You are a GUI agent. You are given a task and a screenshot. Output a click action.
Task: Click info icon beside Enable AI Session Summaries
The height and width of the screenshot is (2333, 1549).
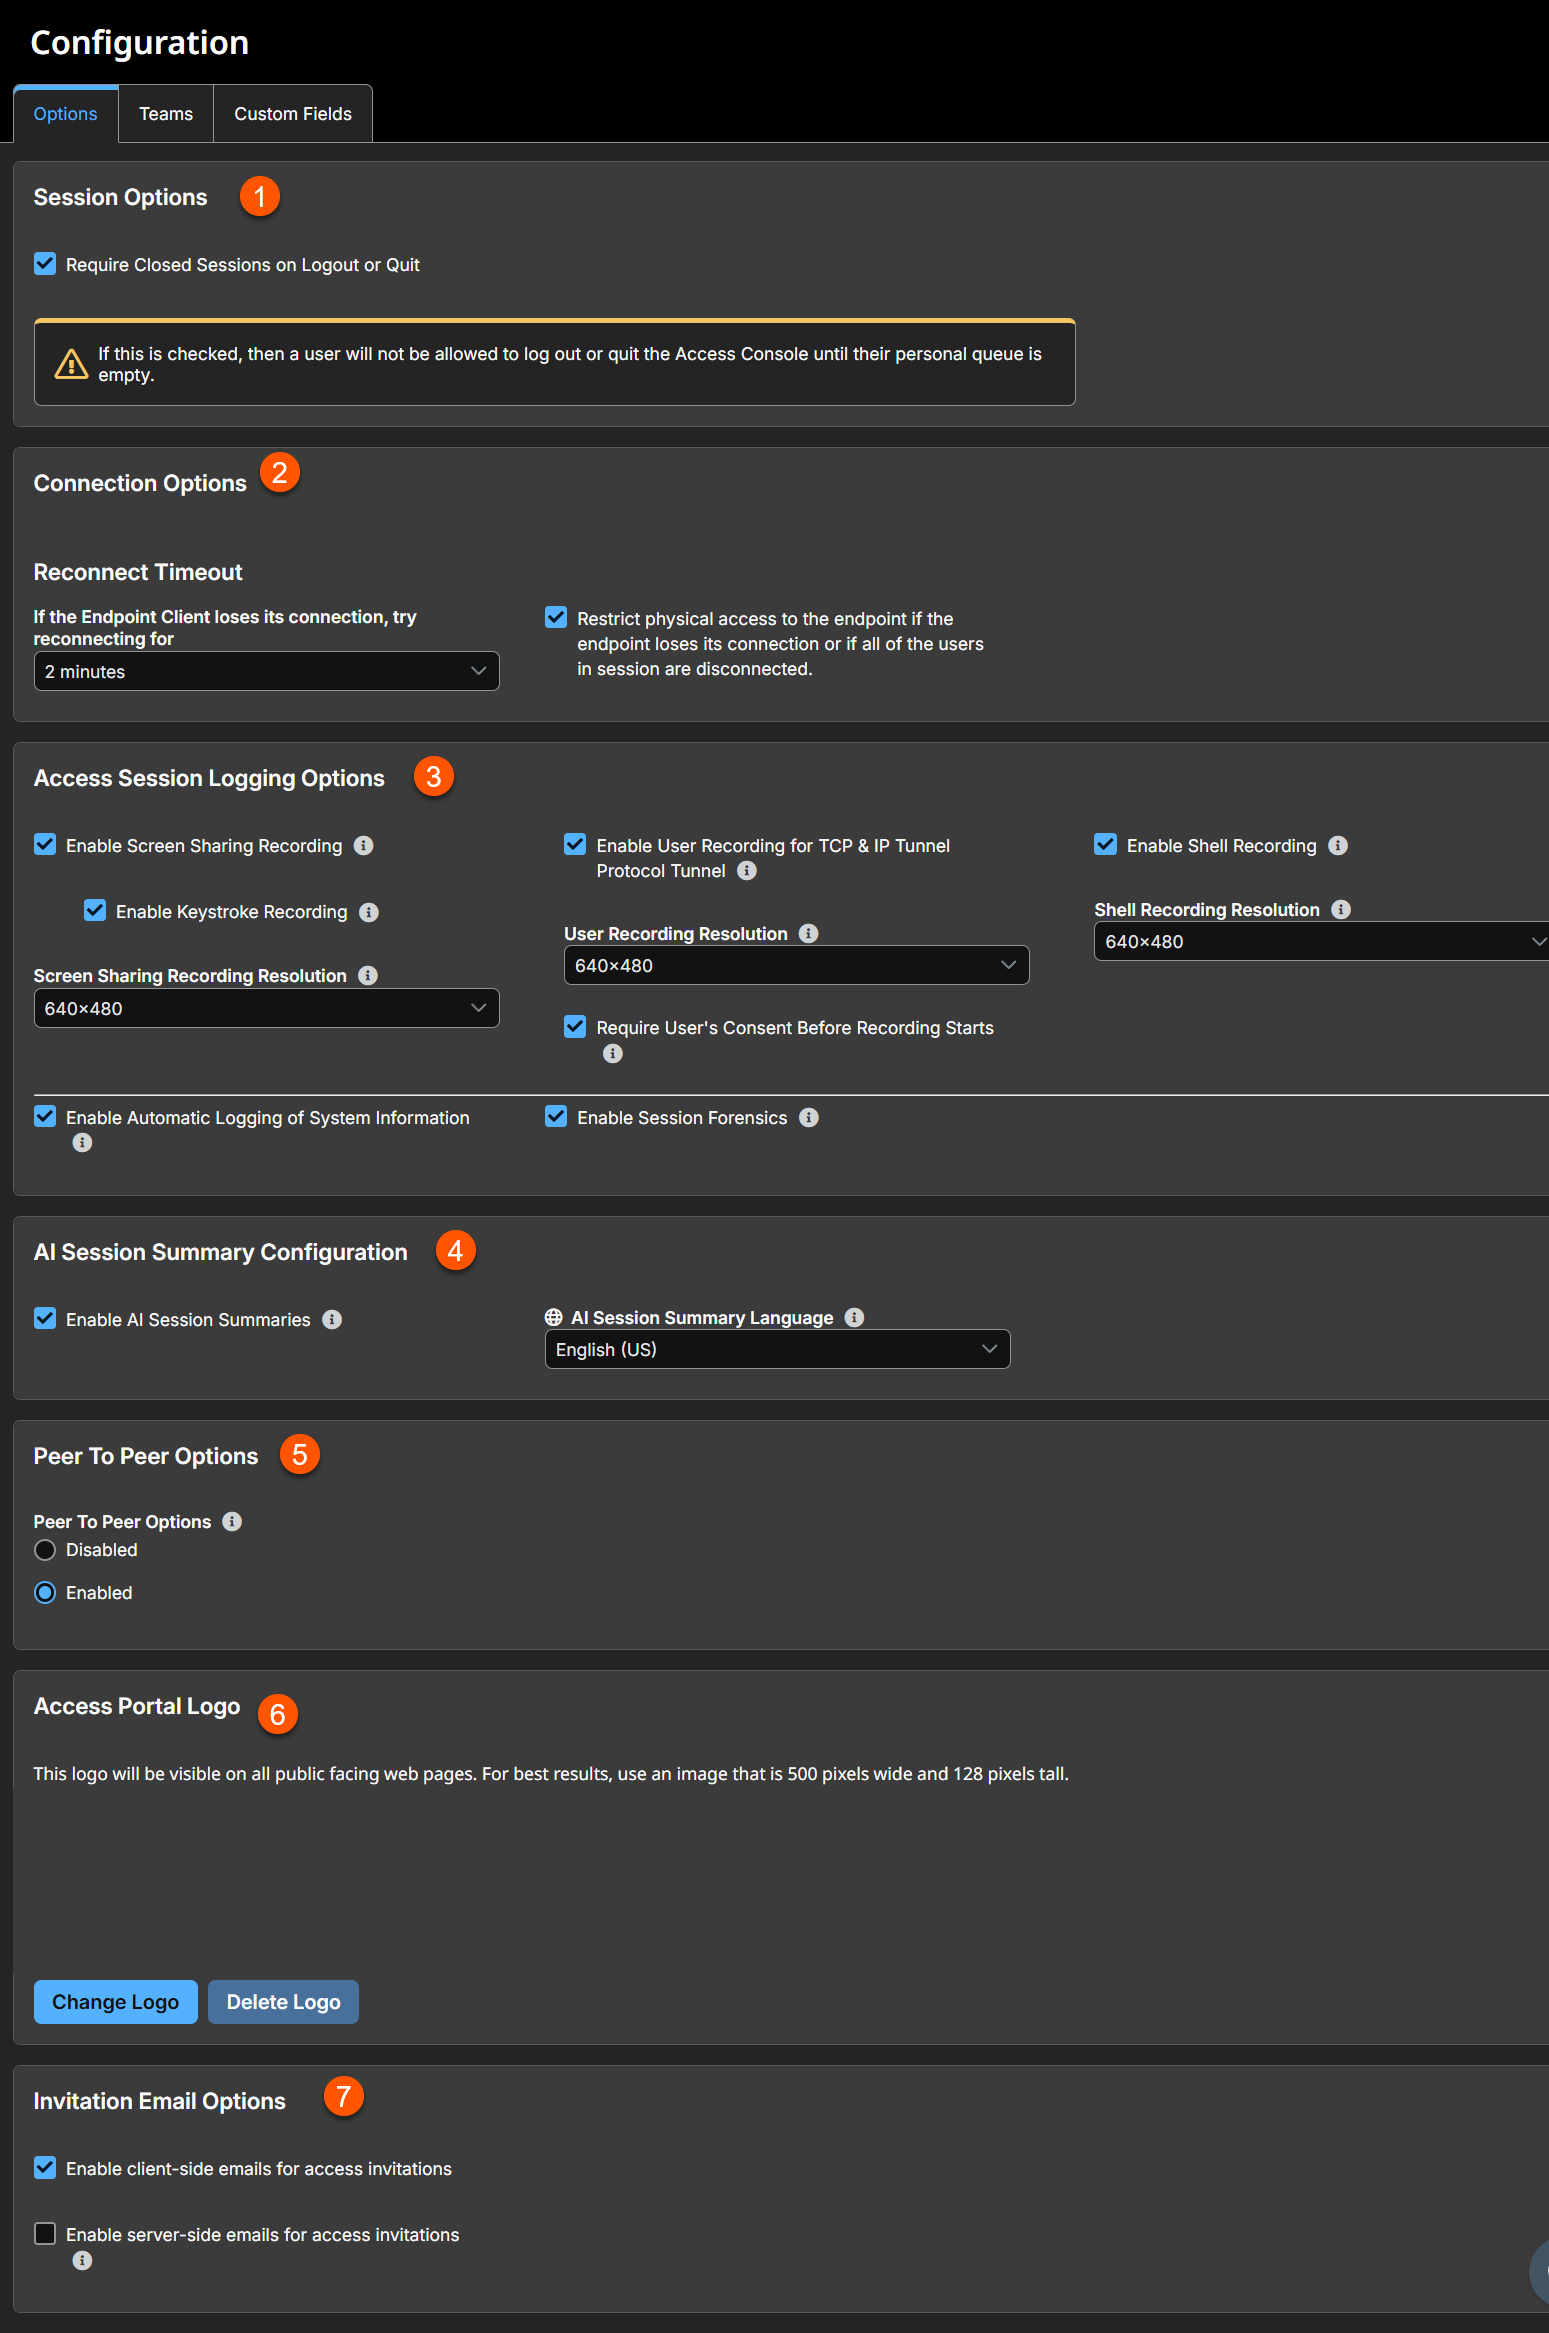pos(332,1320)
